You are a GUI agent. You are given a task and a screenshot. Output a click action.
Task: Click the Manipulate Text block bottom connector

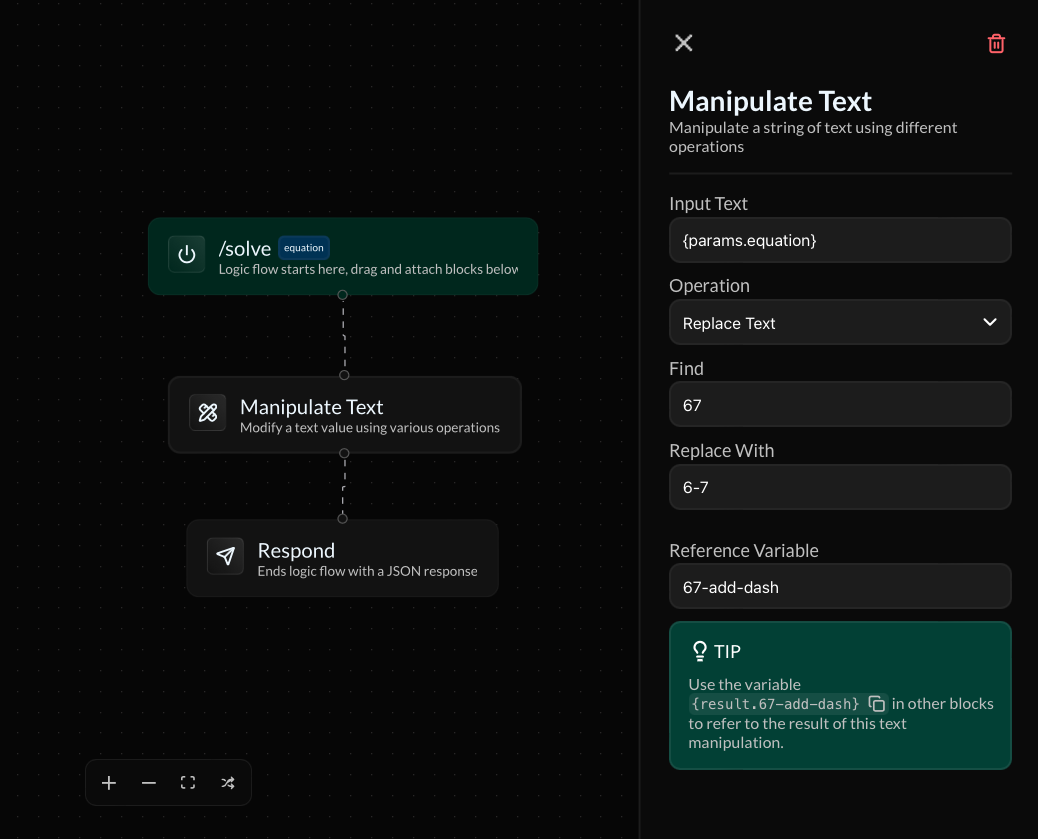tap(344, 454)
